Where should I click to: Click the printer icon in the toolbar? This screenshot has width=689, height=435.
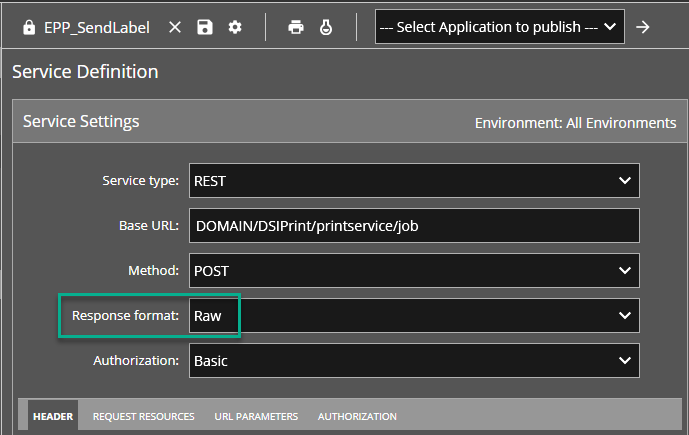point(296,27)
